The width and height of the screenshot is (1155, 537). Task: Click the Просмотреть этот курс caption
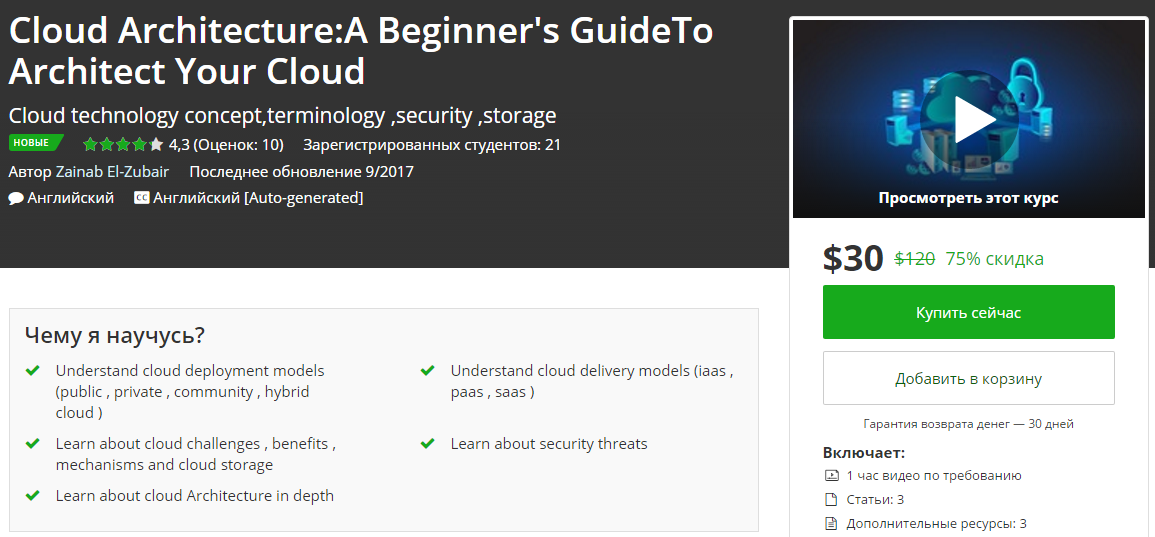click(968, 198)
